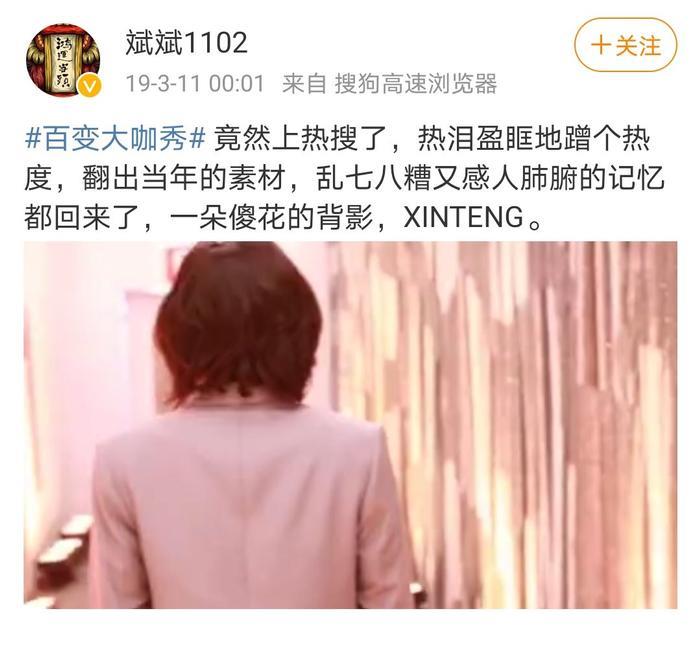The width and height of the screenshot is (700, 648).
Task: Tap the phrase 乱七八糟又感人肺腑的记忆
Action: (x=490, y=178)
